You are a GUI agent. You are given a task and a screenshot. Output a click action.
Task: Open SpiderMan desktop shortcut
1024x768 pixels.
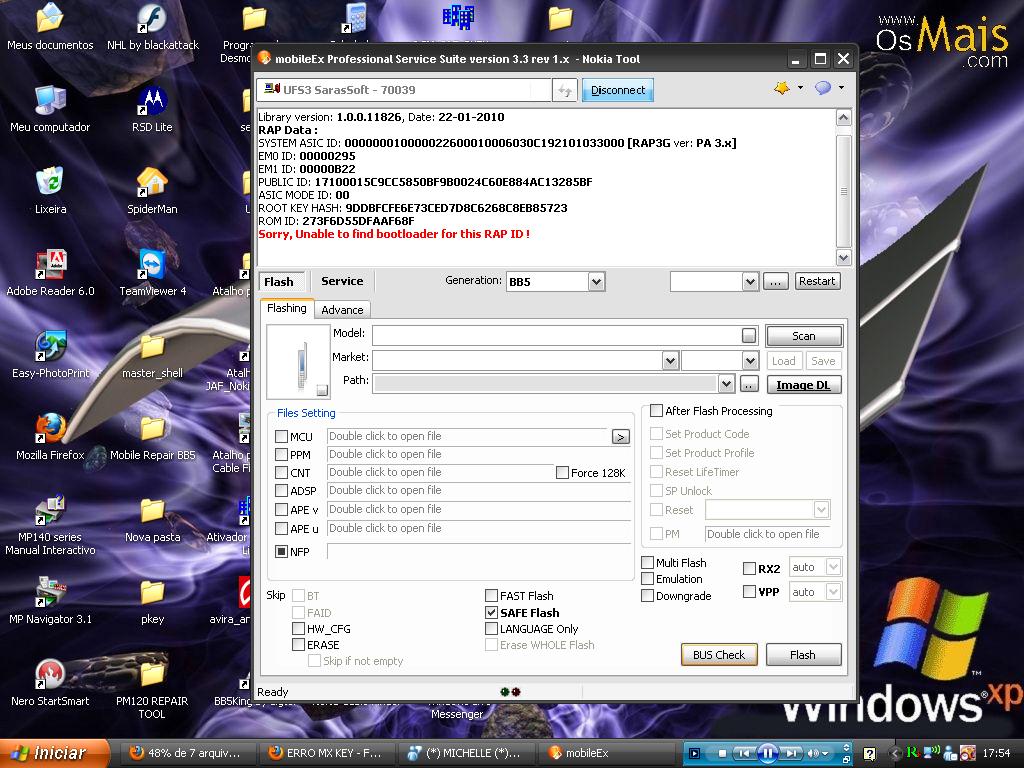pos(152,191)
